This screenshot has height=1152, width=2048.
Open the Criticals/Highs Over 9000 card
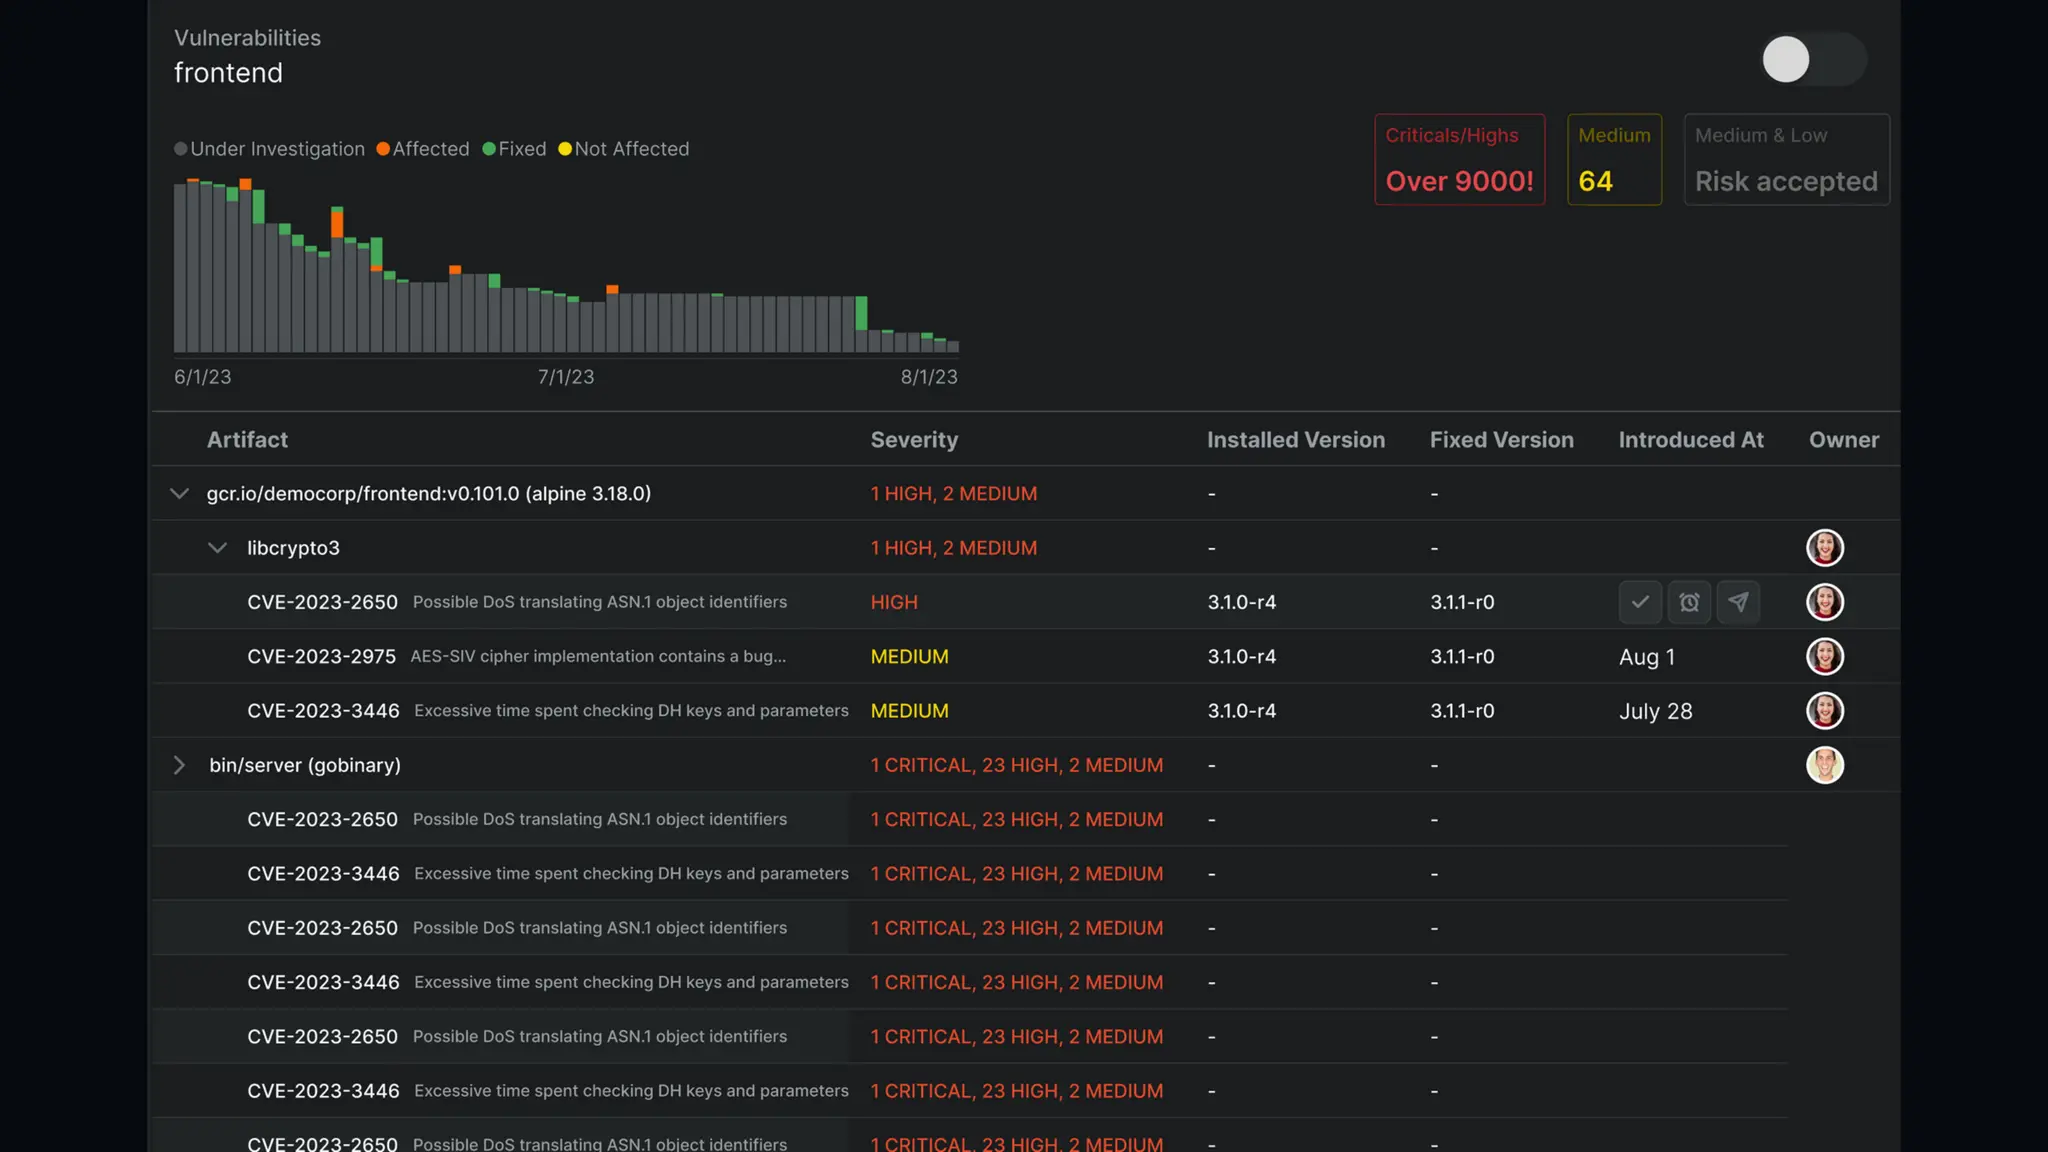pyautogui.click(x=1459, y=160)
